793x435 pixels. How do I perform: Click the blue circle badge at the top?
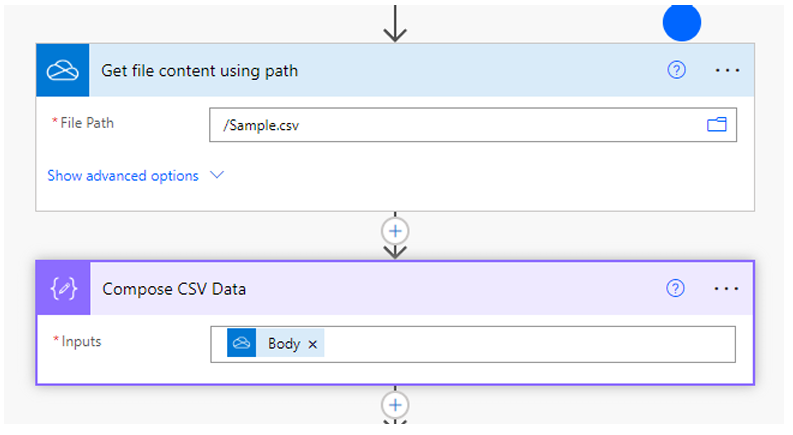(682, 23)
